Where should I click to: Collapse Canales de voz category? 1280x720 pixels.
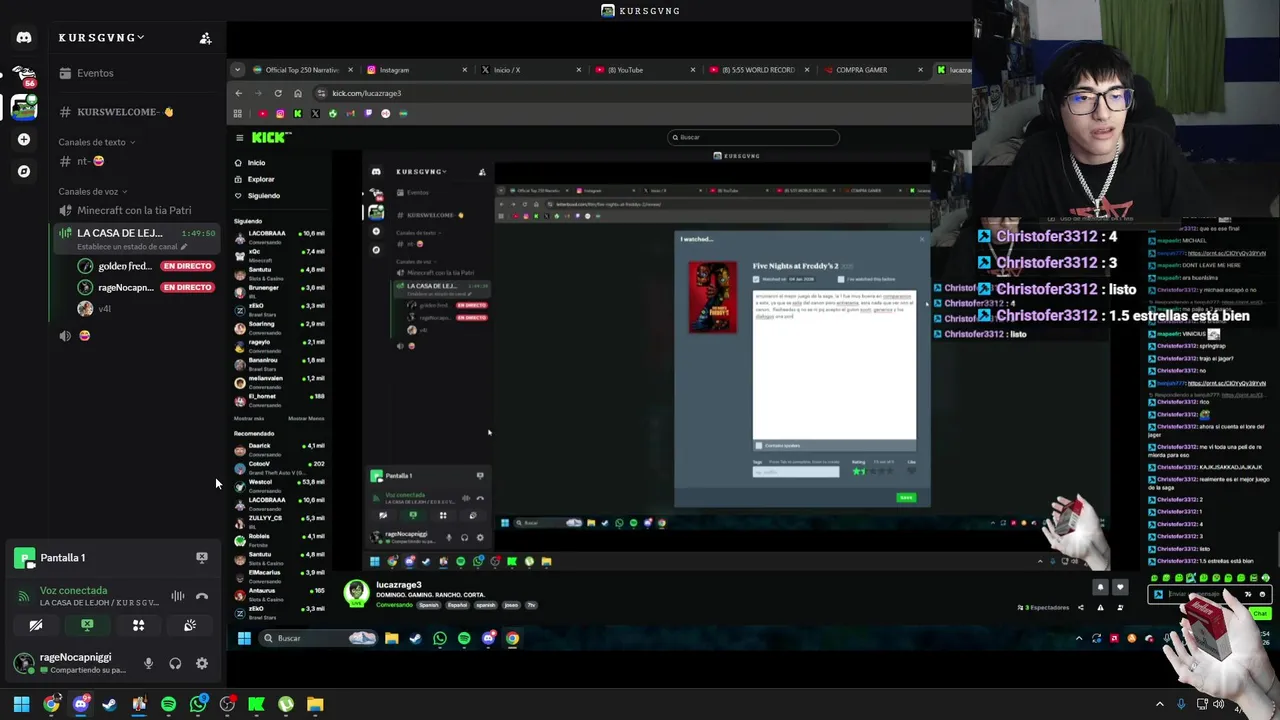point(93,191)
